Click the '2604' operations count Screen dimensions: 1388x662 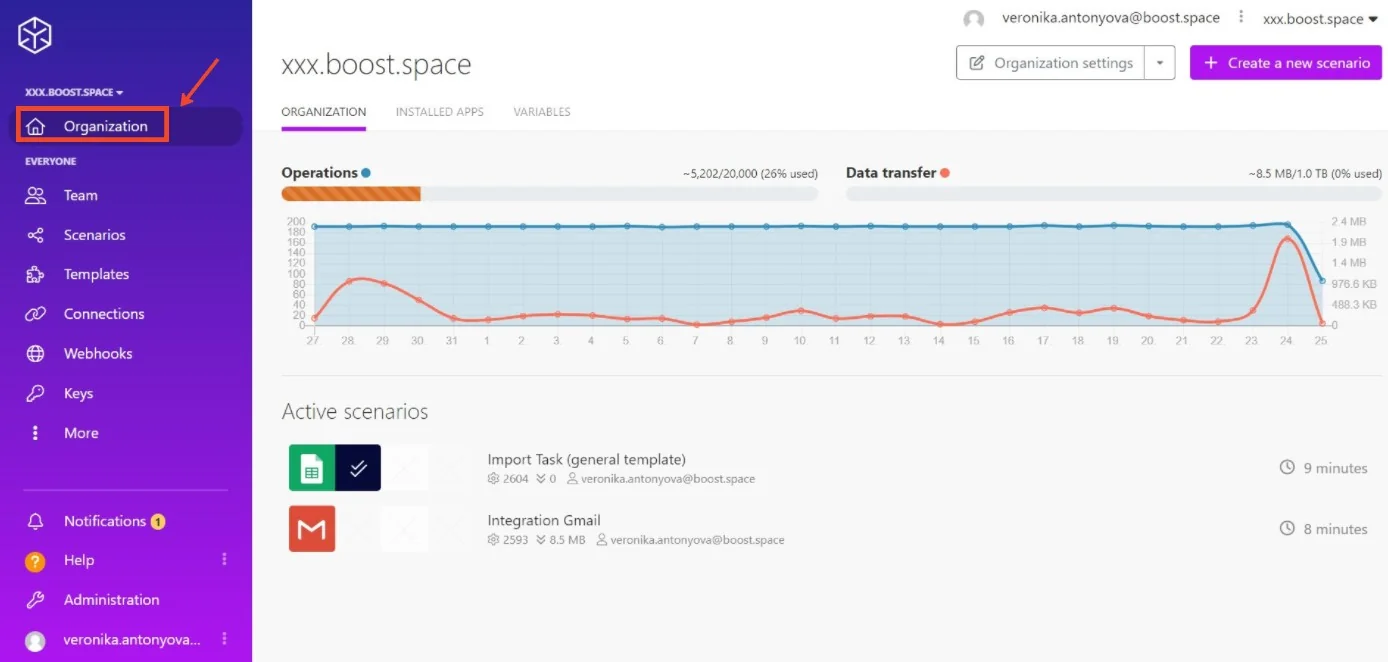point(515,479)
